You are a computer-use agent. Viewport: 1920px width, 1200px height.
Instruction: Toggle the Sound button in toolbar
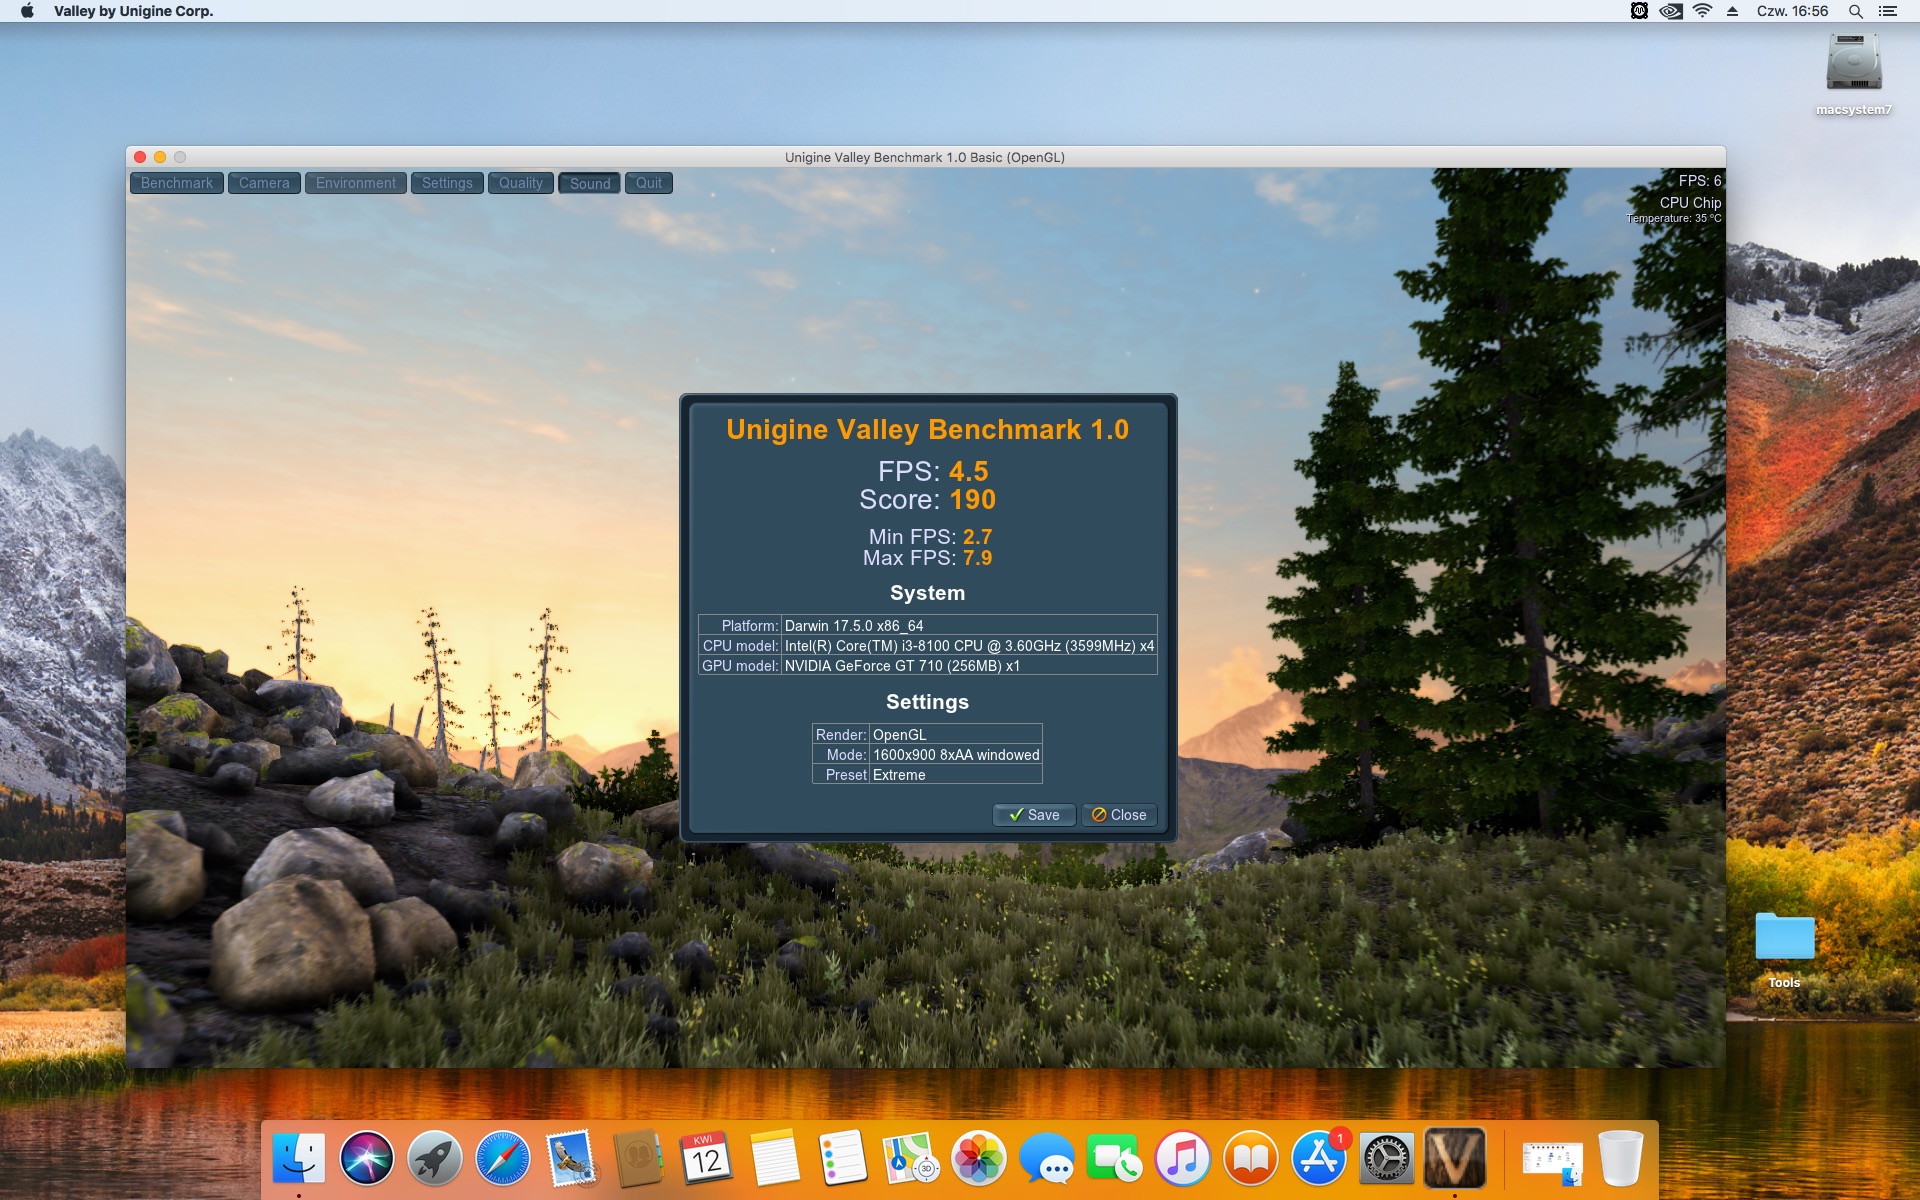tap(589, 183)
